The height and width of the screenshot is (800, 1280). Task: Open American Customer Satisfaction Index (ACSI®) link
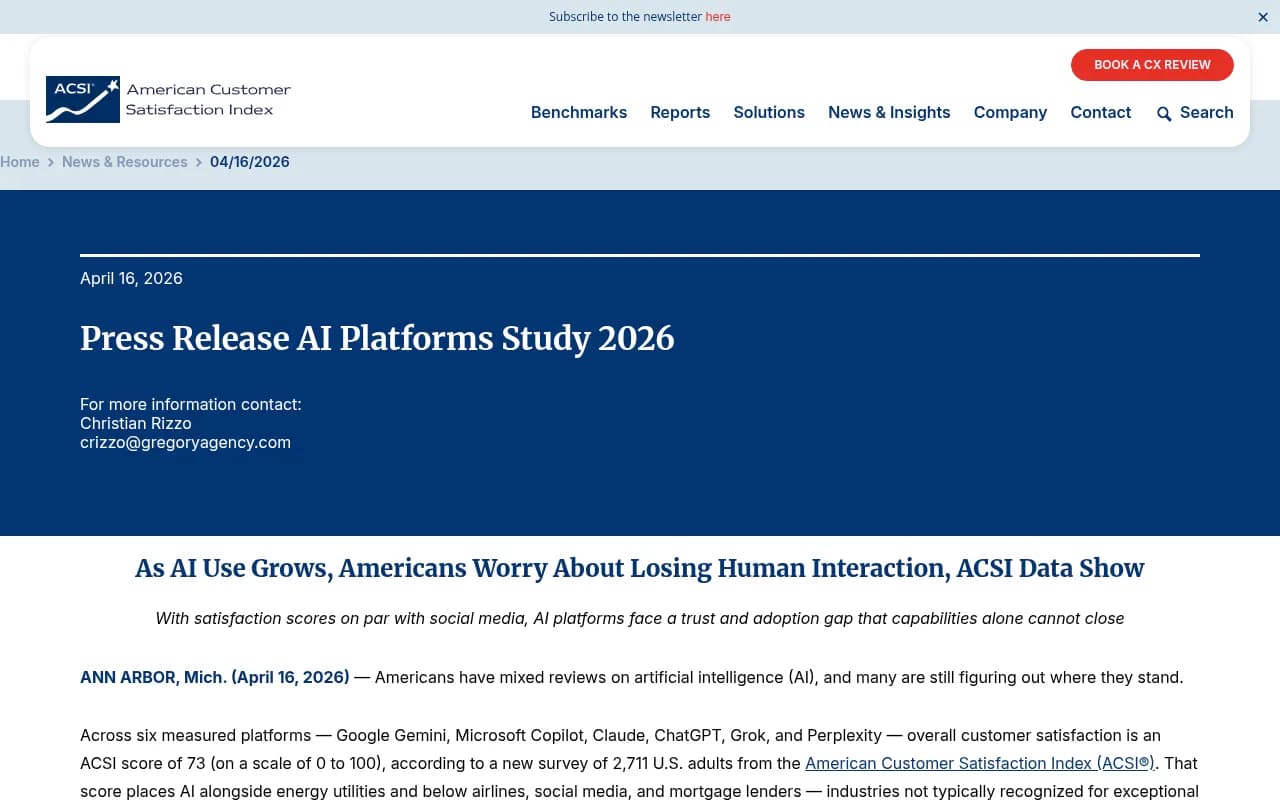pyautogui.click(x=980, y=763)
